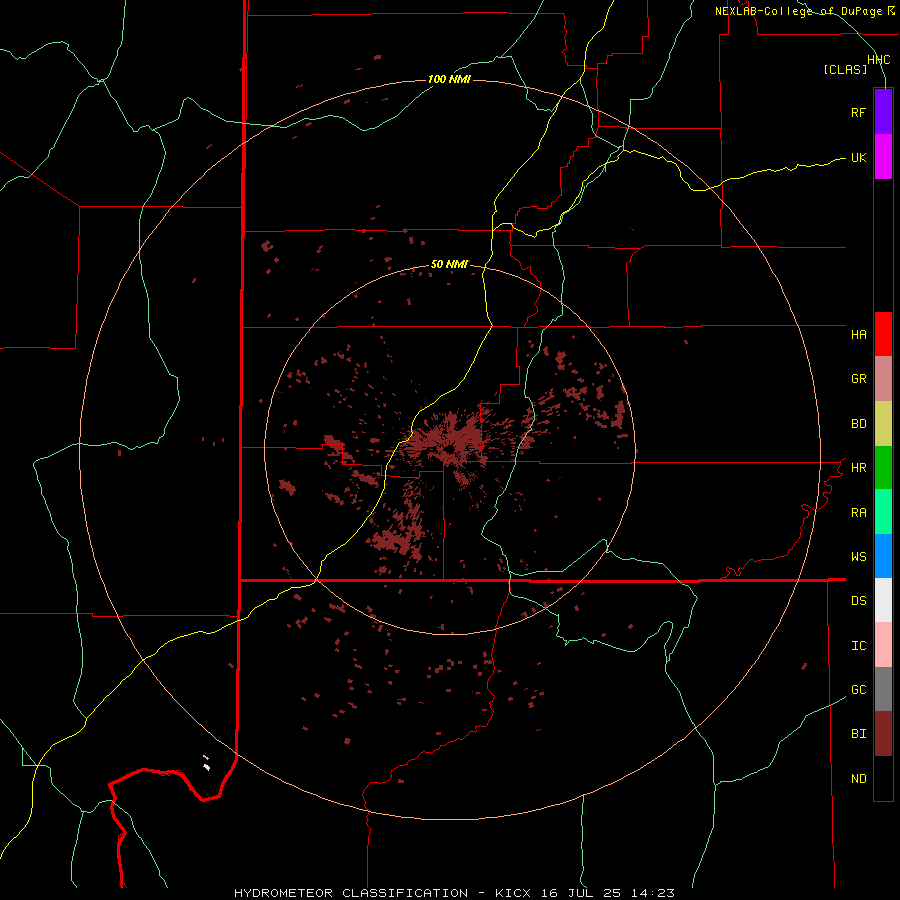Click the 14:23 timestamp
Viewport: 900px width, 900px height.
[654, 893]
